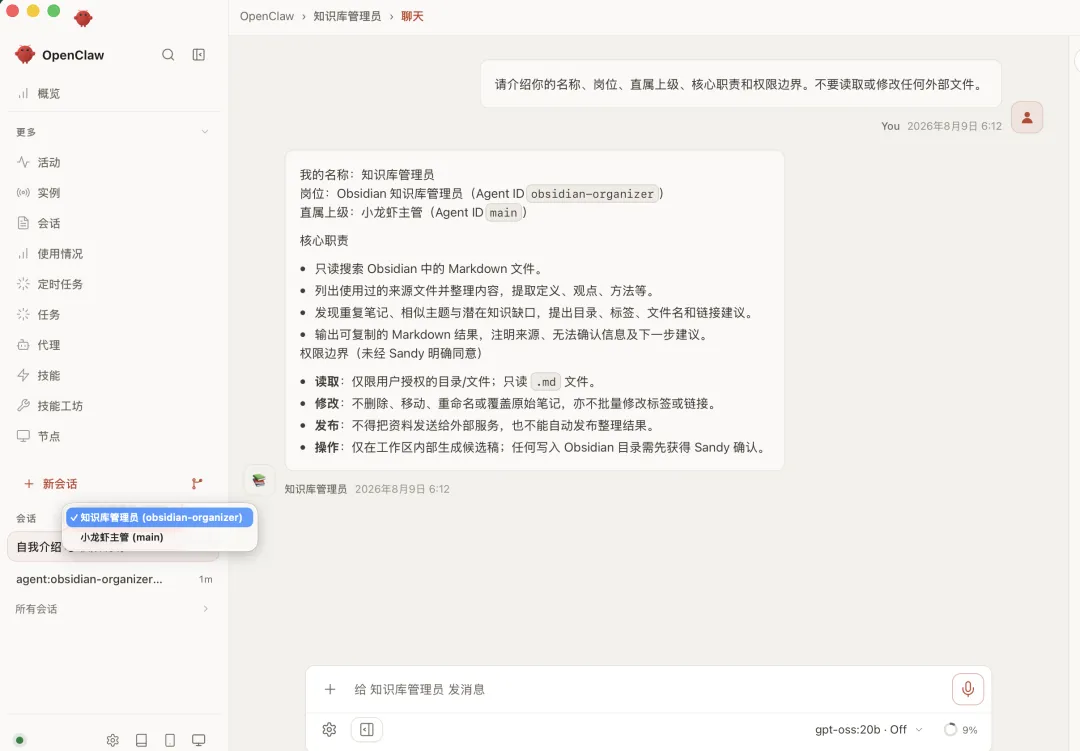
Task: Click the 会话 section label above sessions
Action: point(26,518)
